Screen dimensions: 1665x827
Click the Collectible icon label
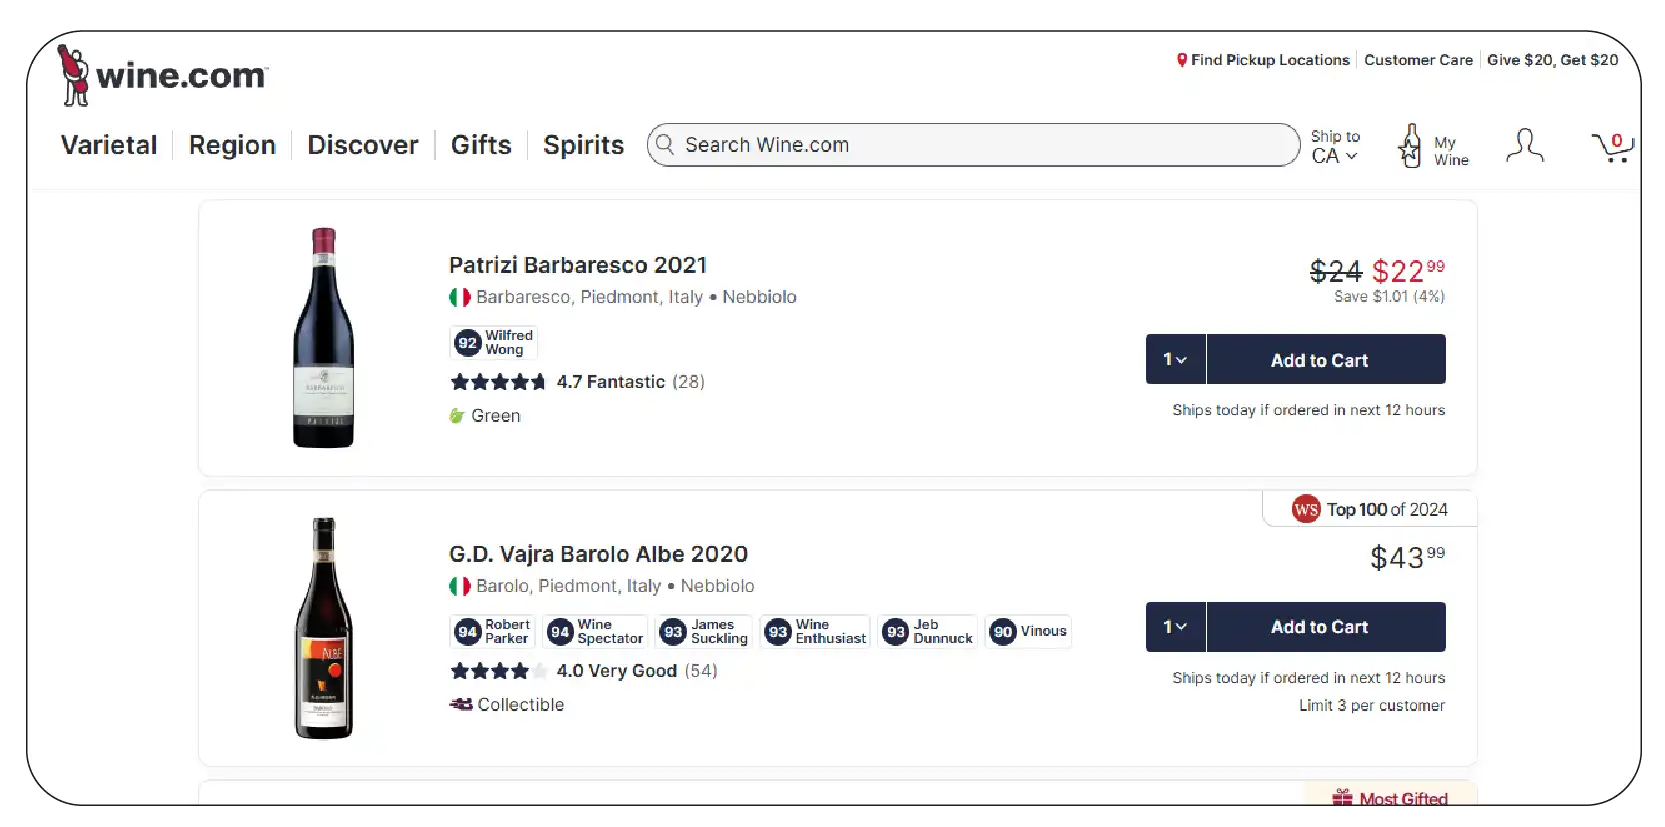[x=507, y=705]
